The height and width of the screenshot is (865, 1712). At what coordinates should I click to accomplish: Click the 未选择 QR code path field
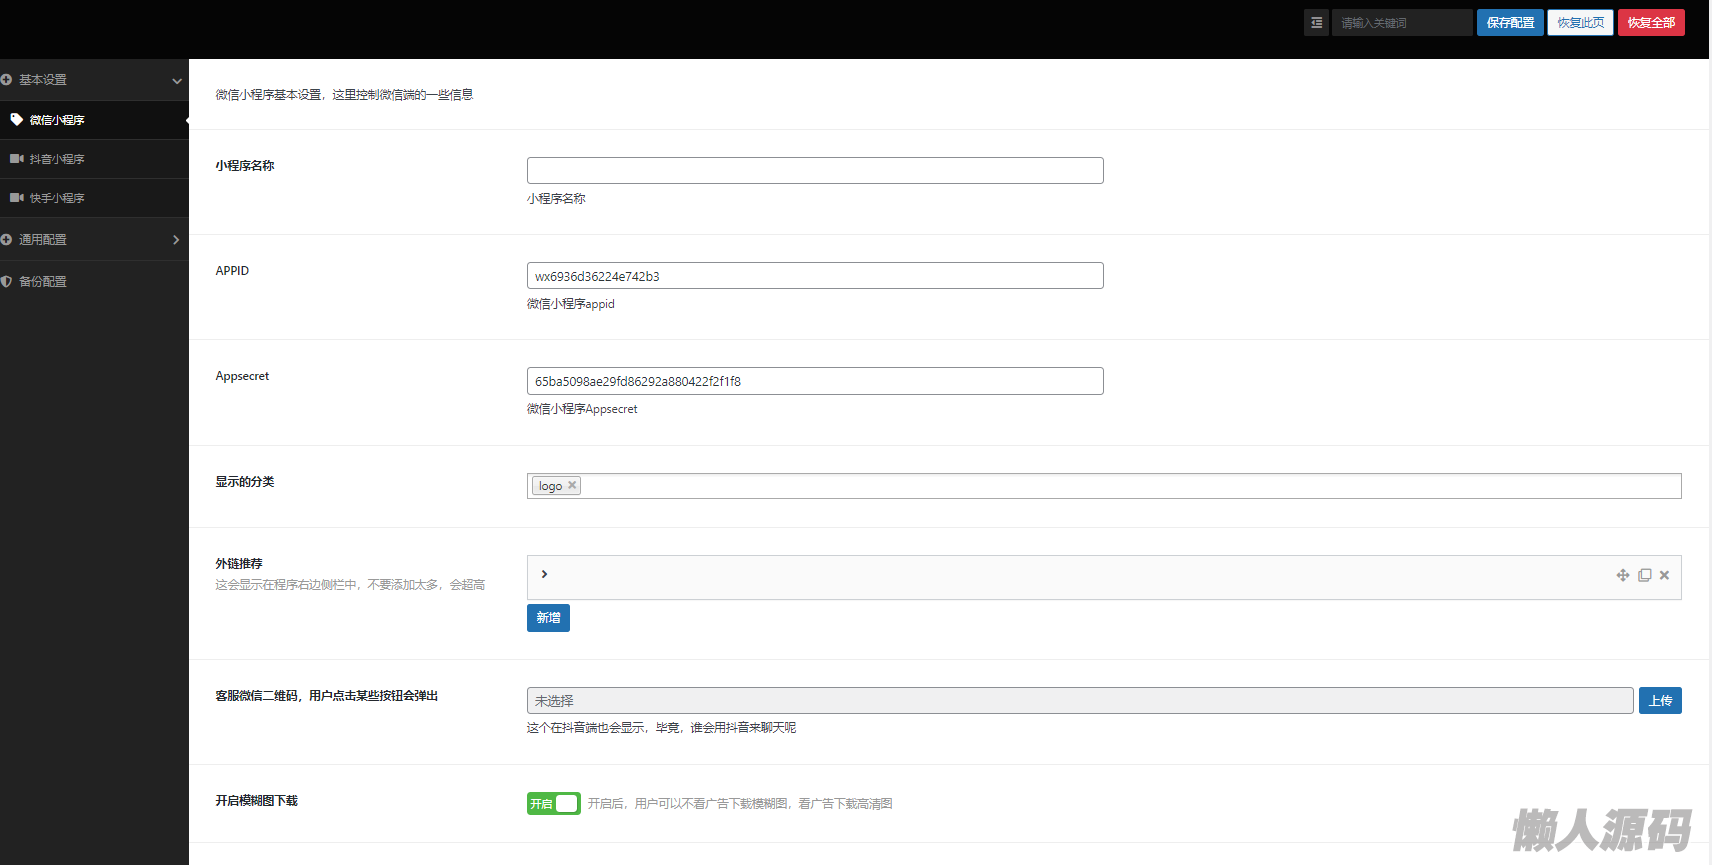pos(1080,701)
